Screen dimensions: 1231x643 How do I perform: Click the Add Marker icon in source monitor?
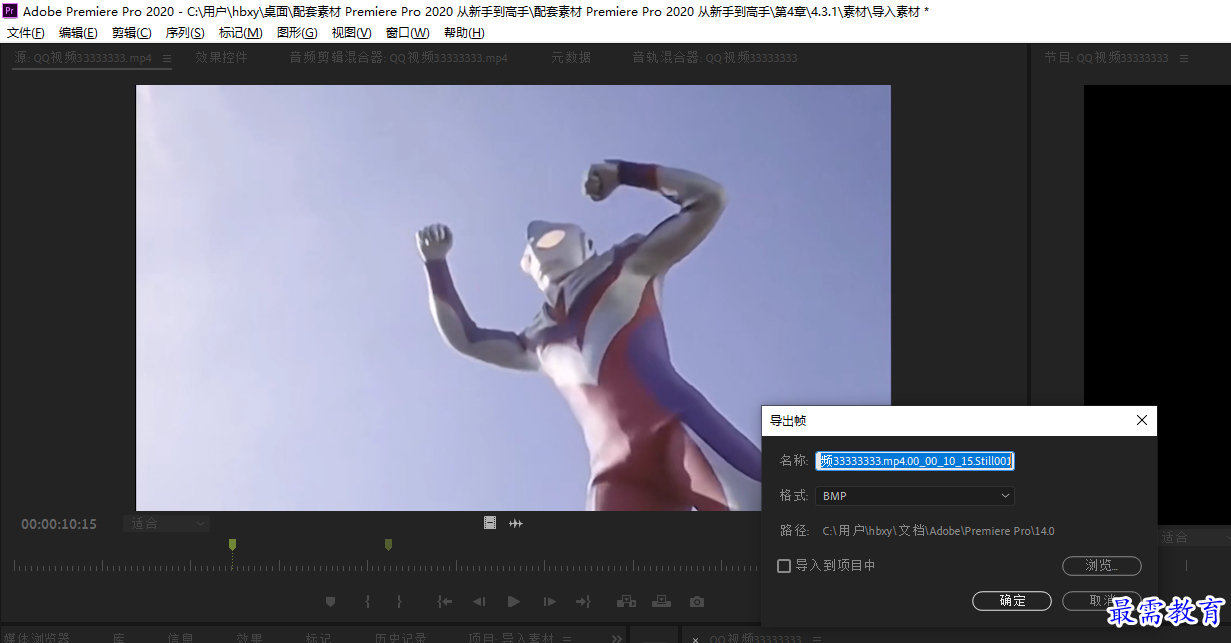click(330, 602)
